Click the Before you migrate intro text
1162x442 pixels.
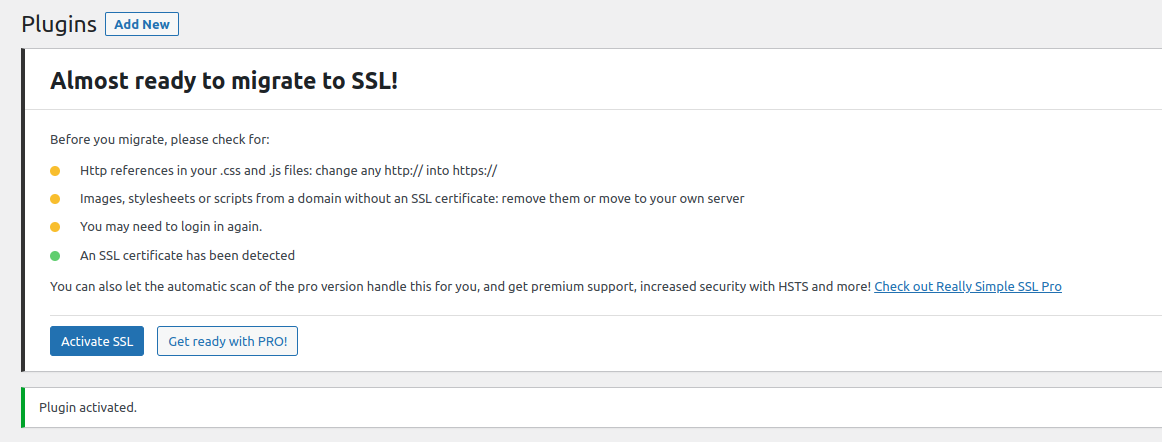click(160, 139)
